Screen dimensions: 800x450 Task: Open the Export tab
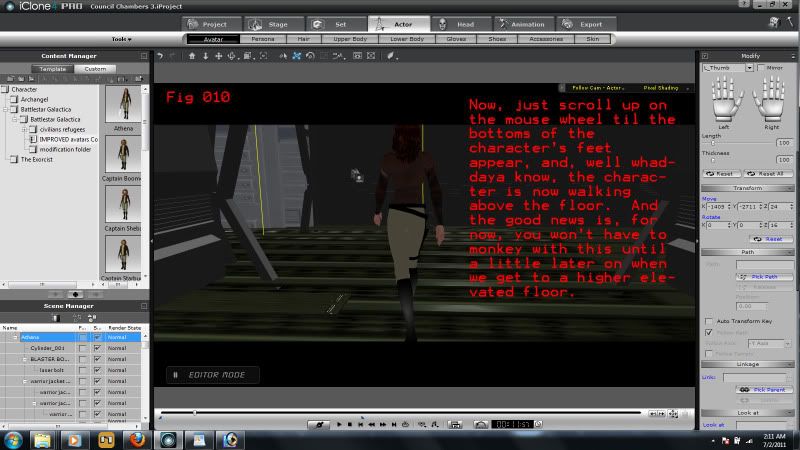click(x=585, y=24)
